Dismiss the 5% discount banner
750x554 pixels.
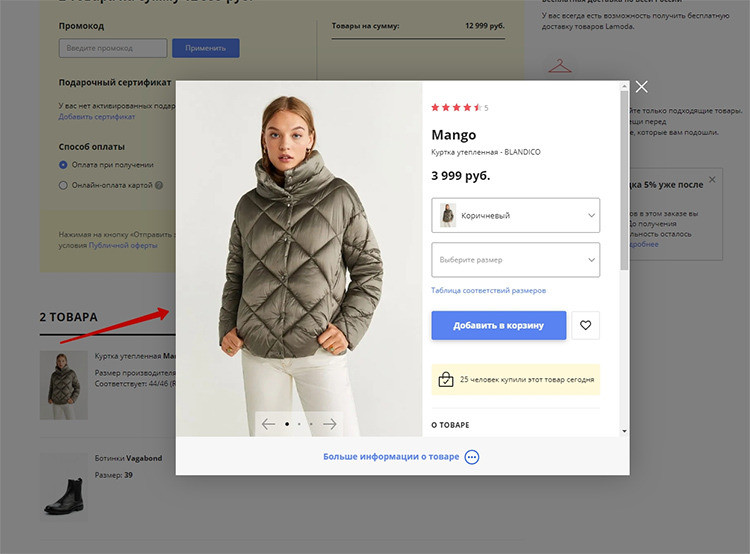coord(712,180)
